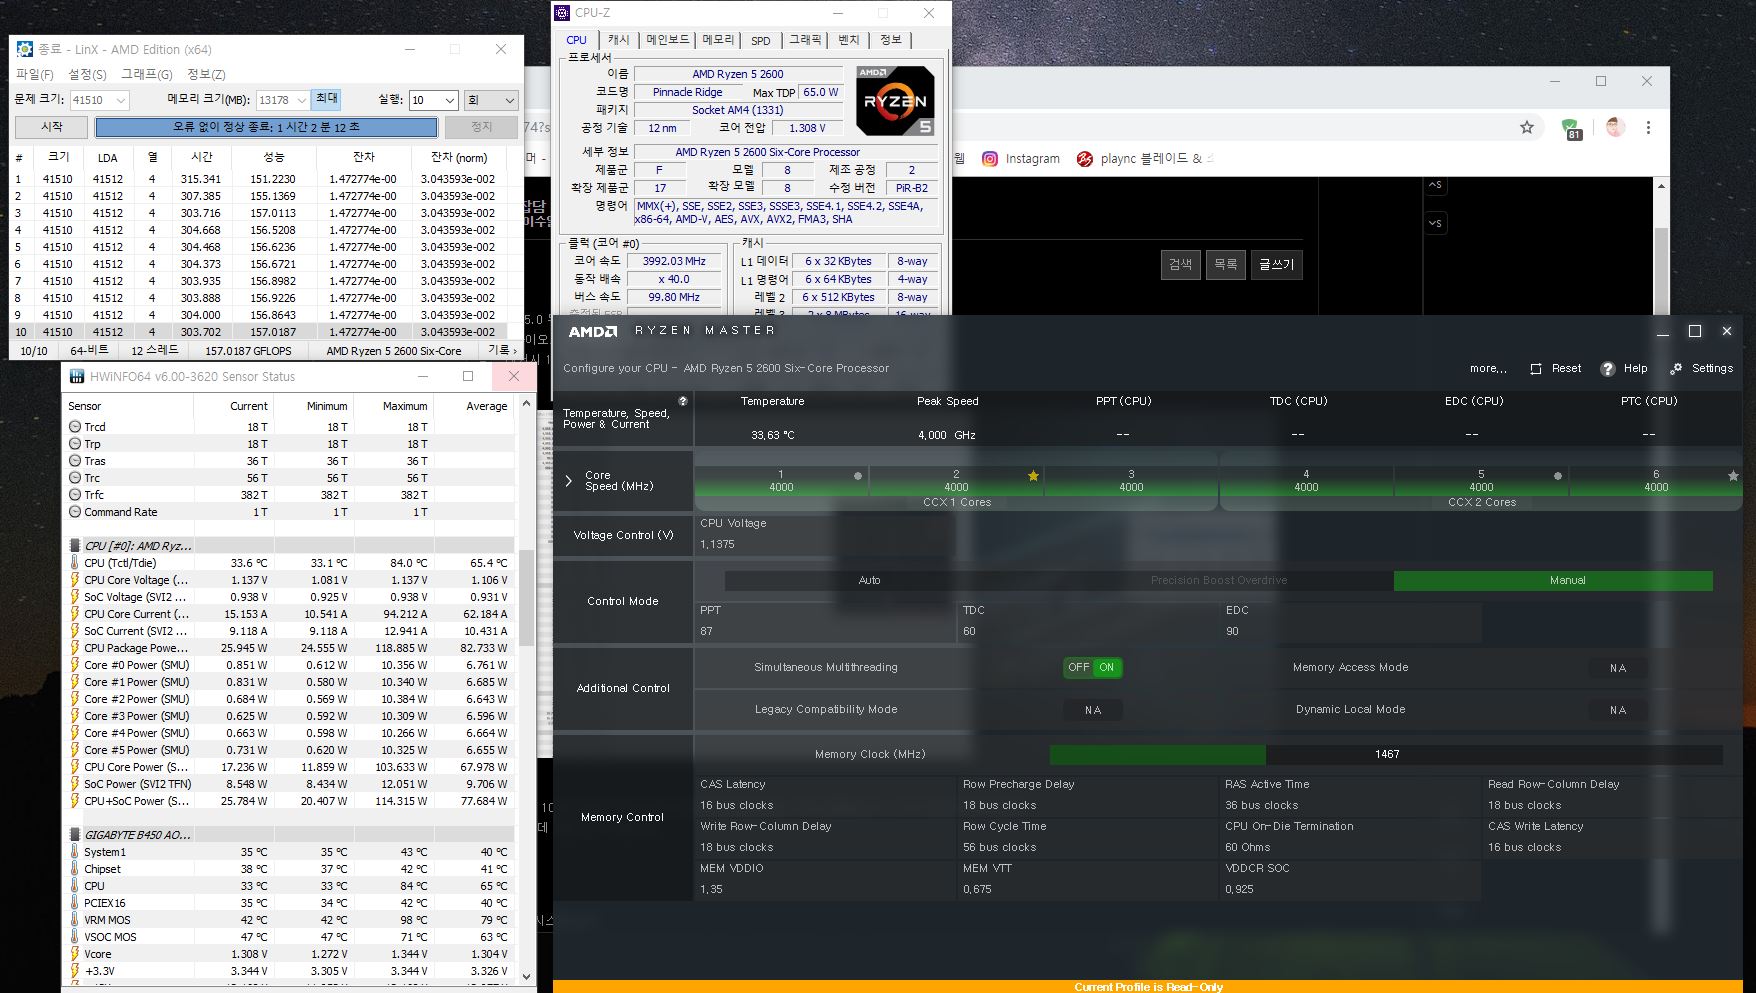Click CPU Voltage value 1.1375
1756x993 pixels.
click(x=717, y=544)
